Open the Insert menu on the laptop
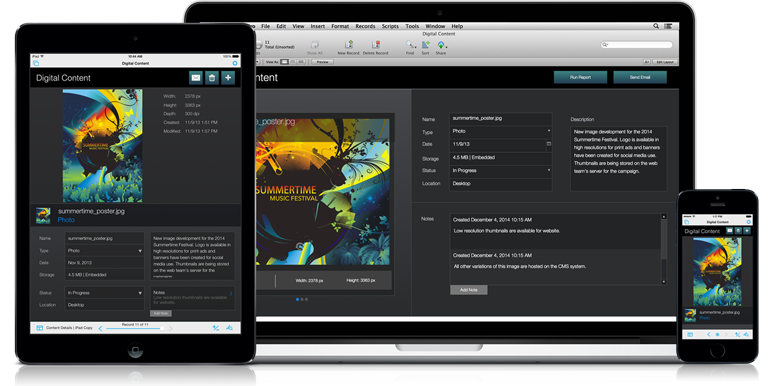The width and height of the screenshot is (768, 386). [x=317, y=26]
